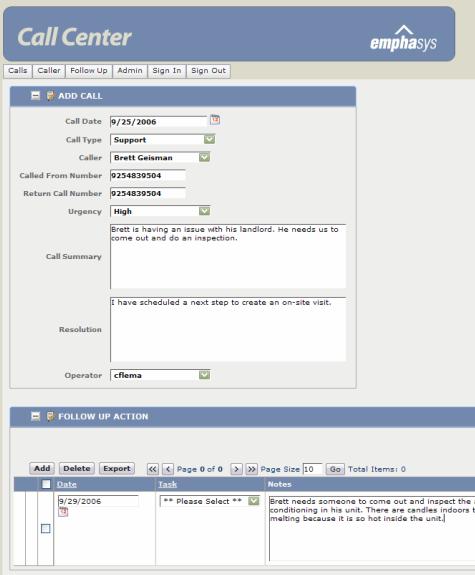475x575 pixels.
Task: Open the Call Date calendar picker icon
Action: click(215, 120)
